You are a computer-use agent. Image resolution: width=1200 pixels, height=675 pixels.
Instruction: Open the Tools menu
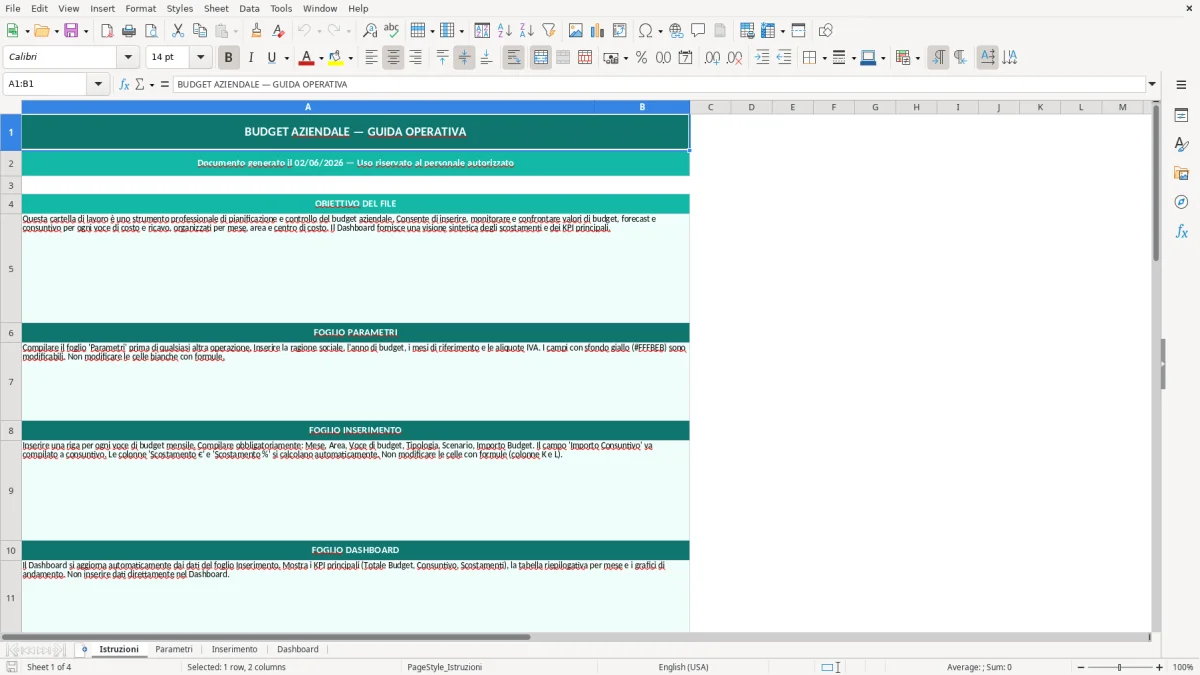point(281,8)
